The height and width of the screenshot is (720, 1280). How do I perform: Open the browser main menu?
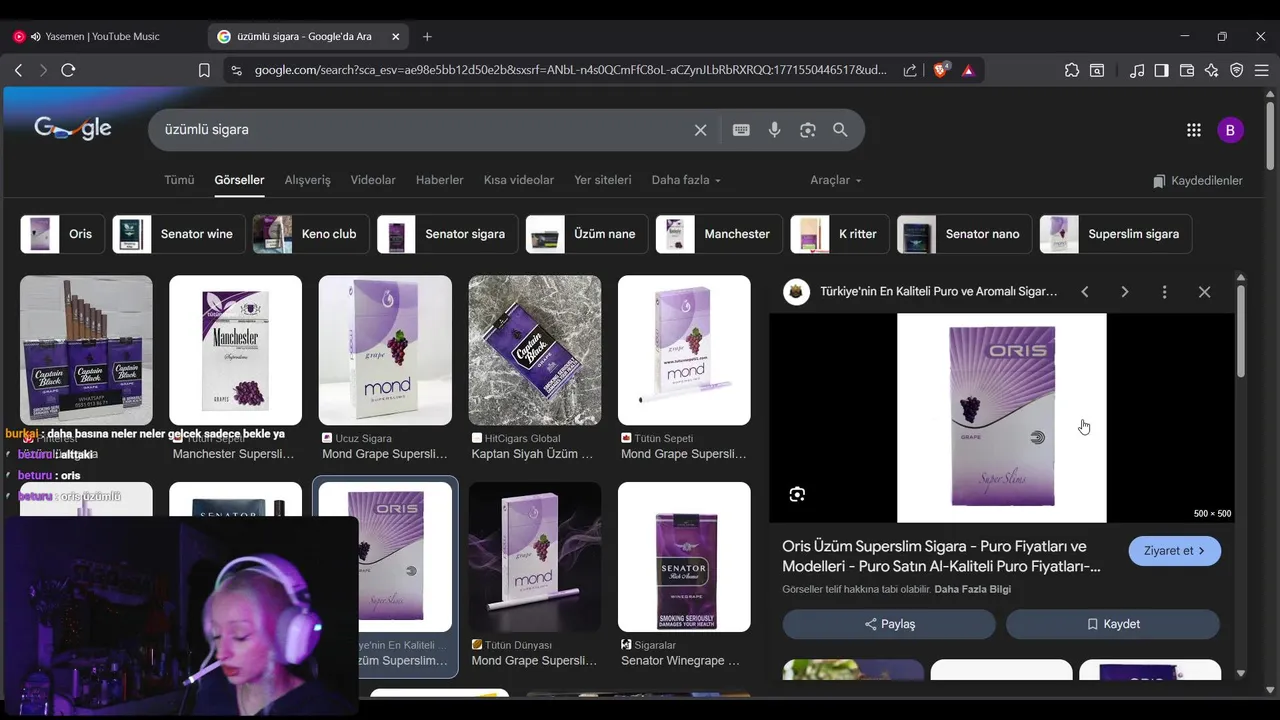tap(1262, 70)
